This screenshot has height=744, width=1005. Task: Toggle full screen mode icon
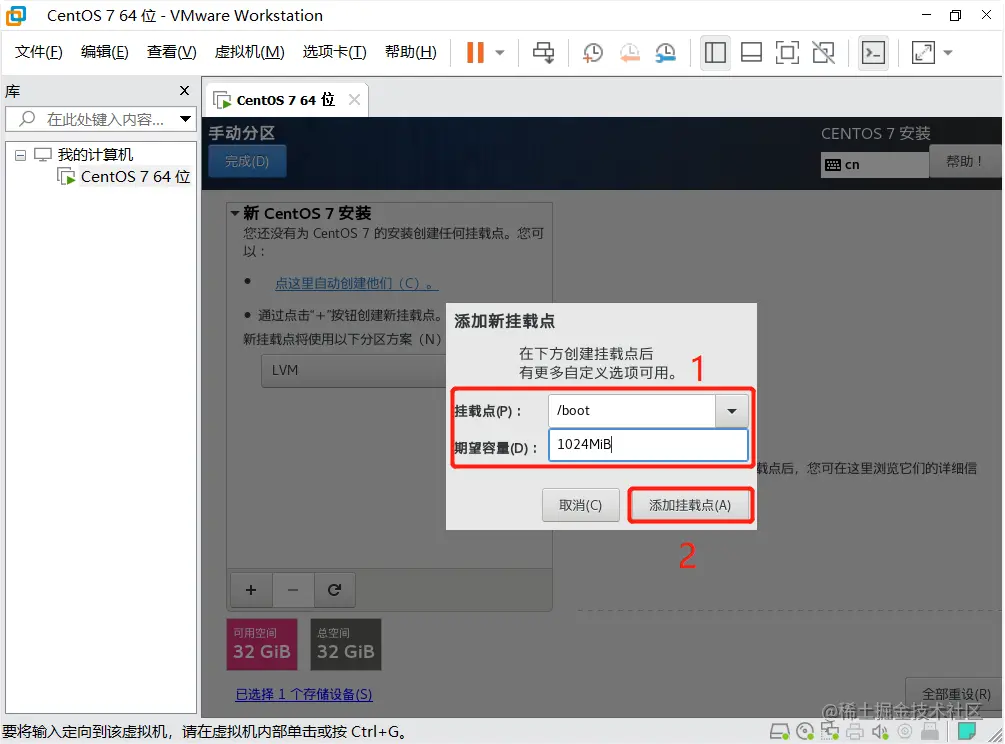(788, 52)
